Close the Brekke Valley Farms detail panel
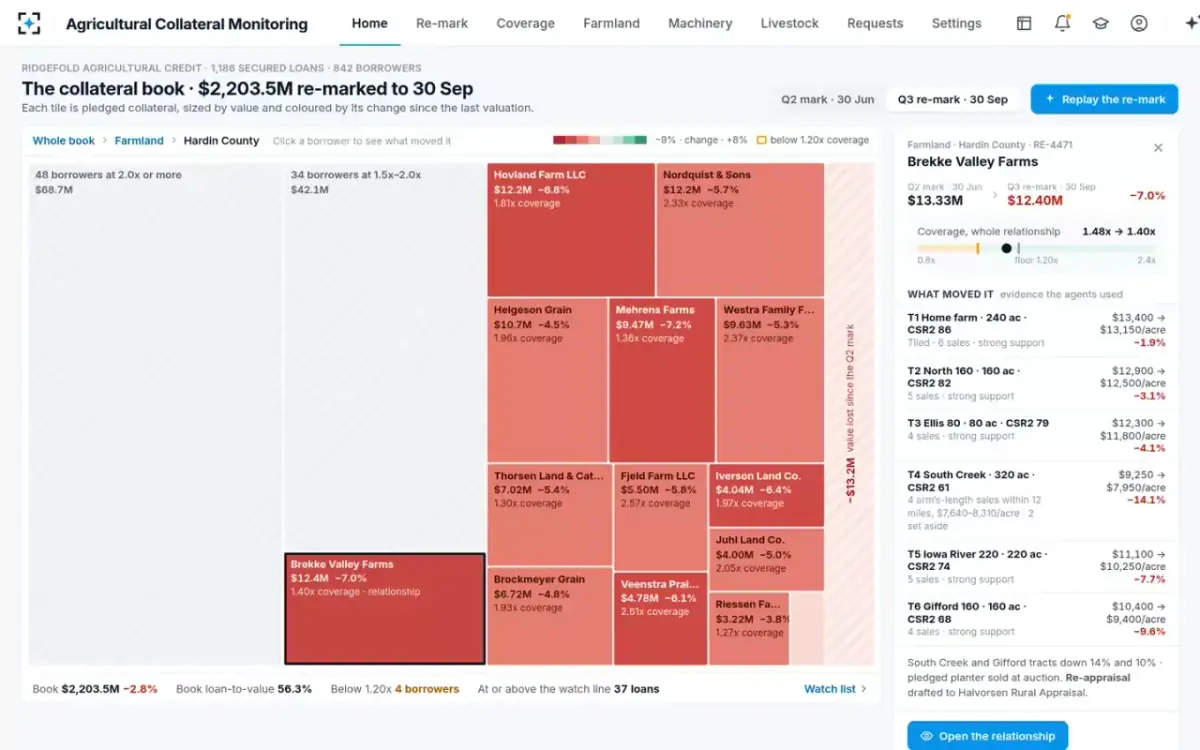The image size is (1200, 750). coord(1158,148)
